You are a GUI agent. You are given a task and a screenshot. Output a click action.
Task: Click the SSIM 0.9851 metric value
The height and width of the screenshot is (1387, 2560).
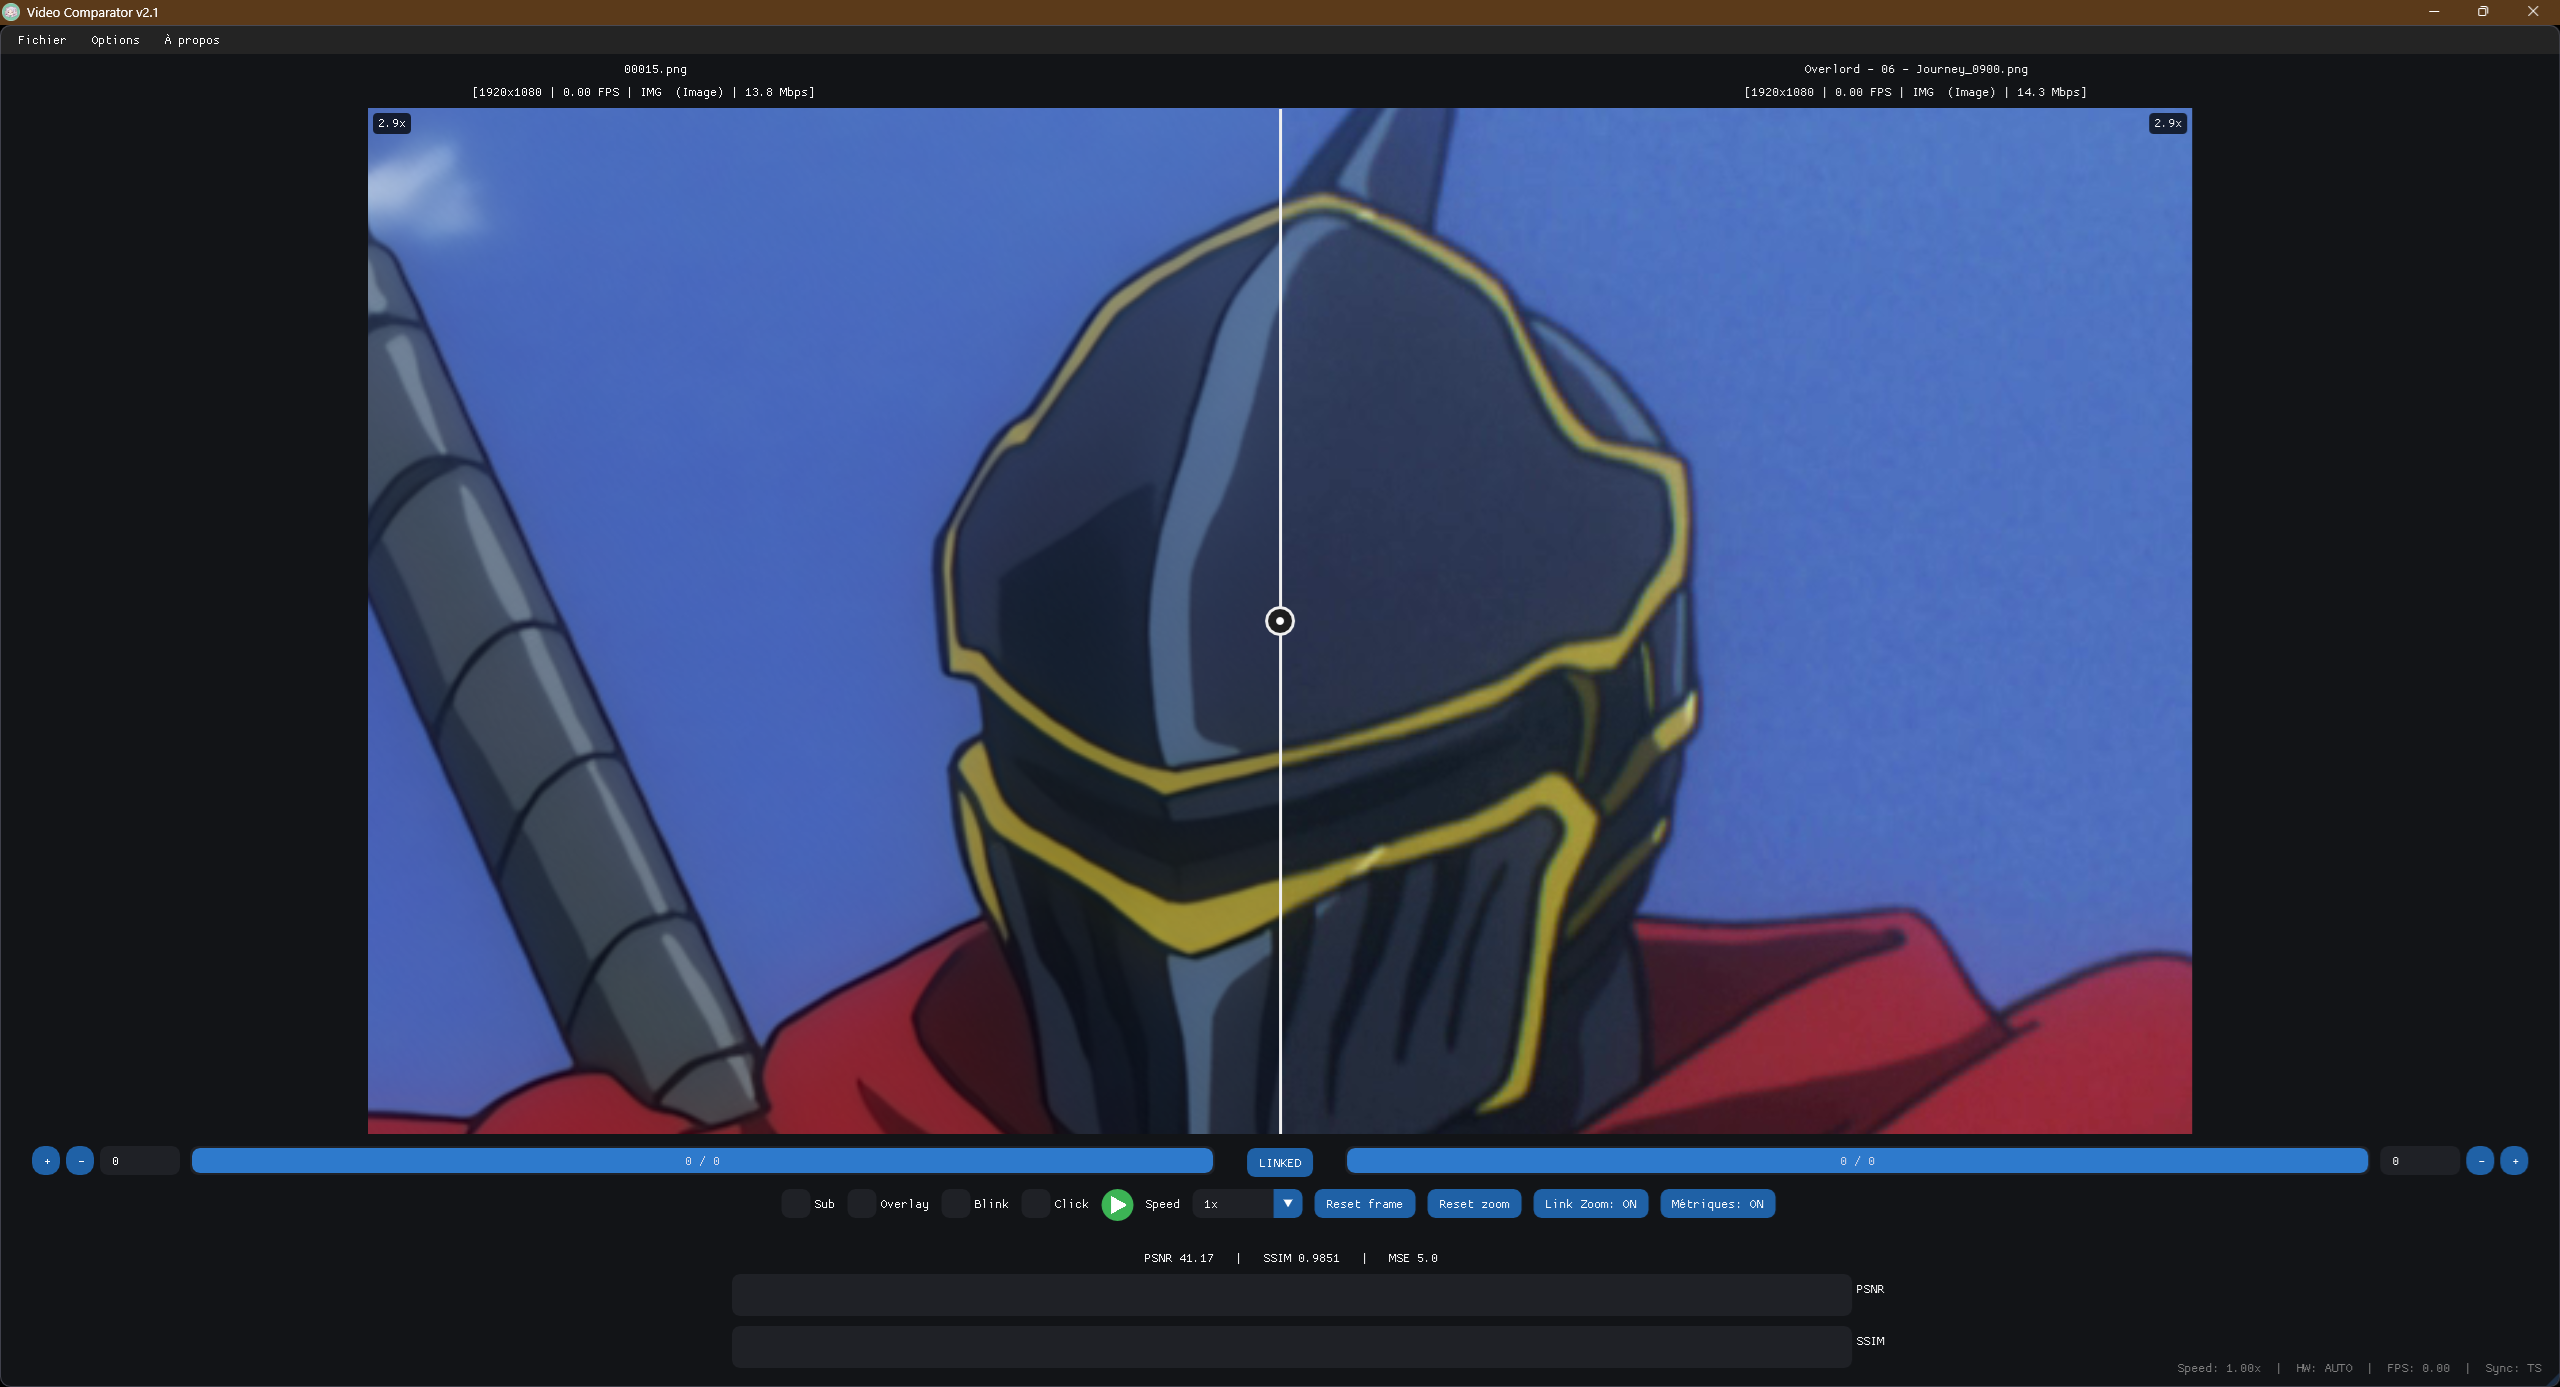coord(1301,1258)
